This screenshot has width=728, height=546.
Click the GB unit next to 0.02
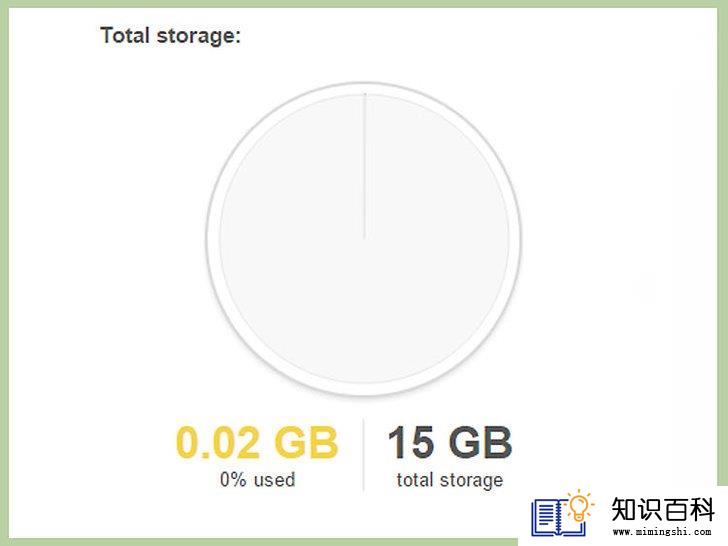point(306,442)
